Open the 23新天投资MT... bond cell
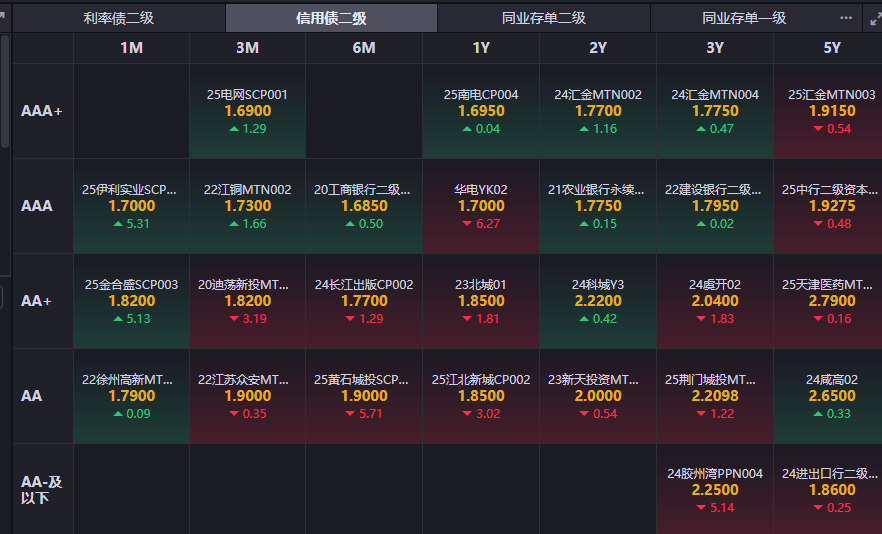Viewport: 882px width, 534px height. click(598, 396)
